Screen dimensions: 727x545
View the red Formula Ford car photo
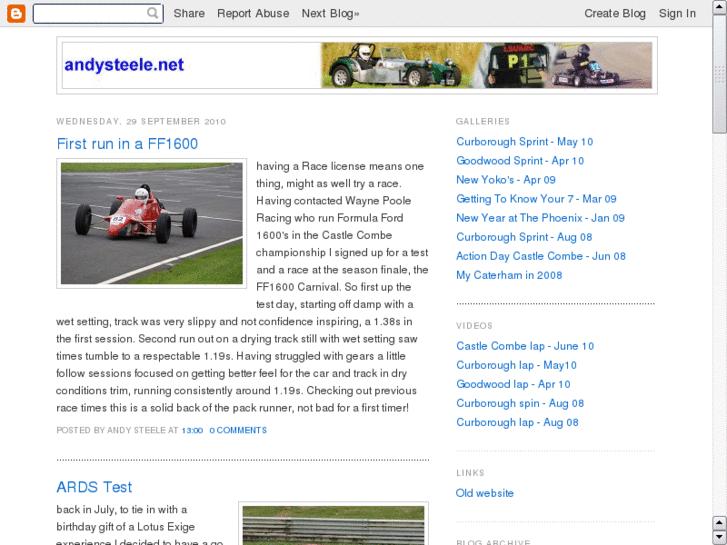click(152, 223)
